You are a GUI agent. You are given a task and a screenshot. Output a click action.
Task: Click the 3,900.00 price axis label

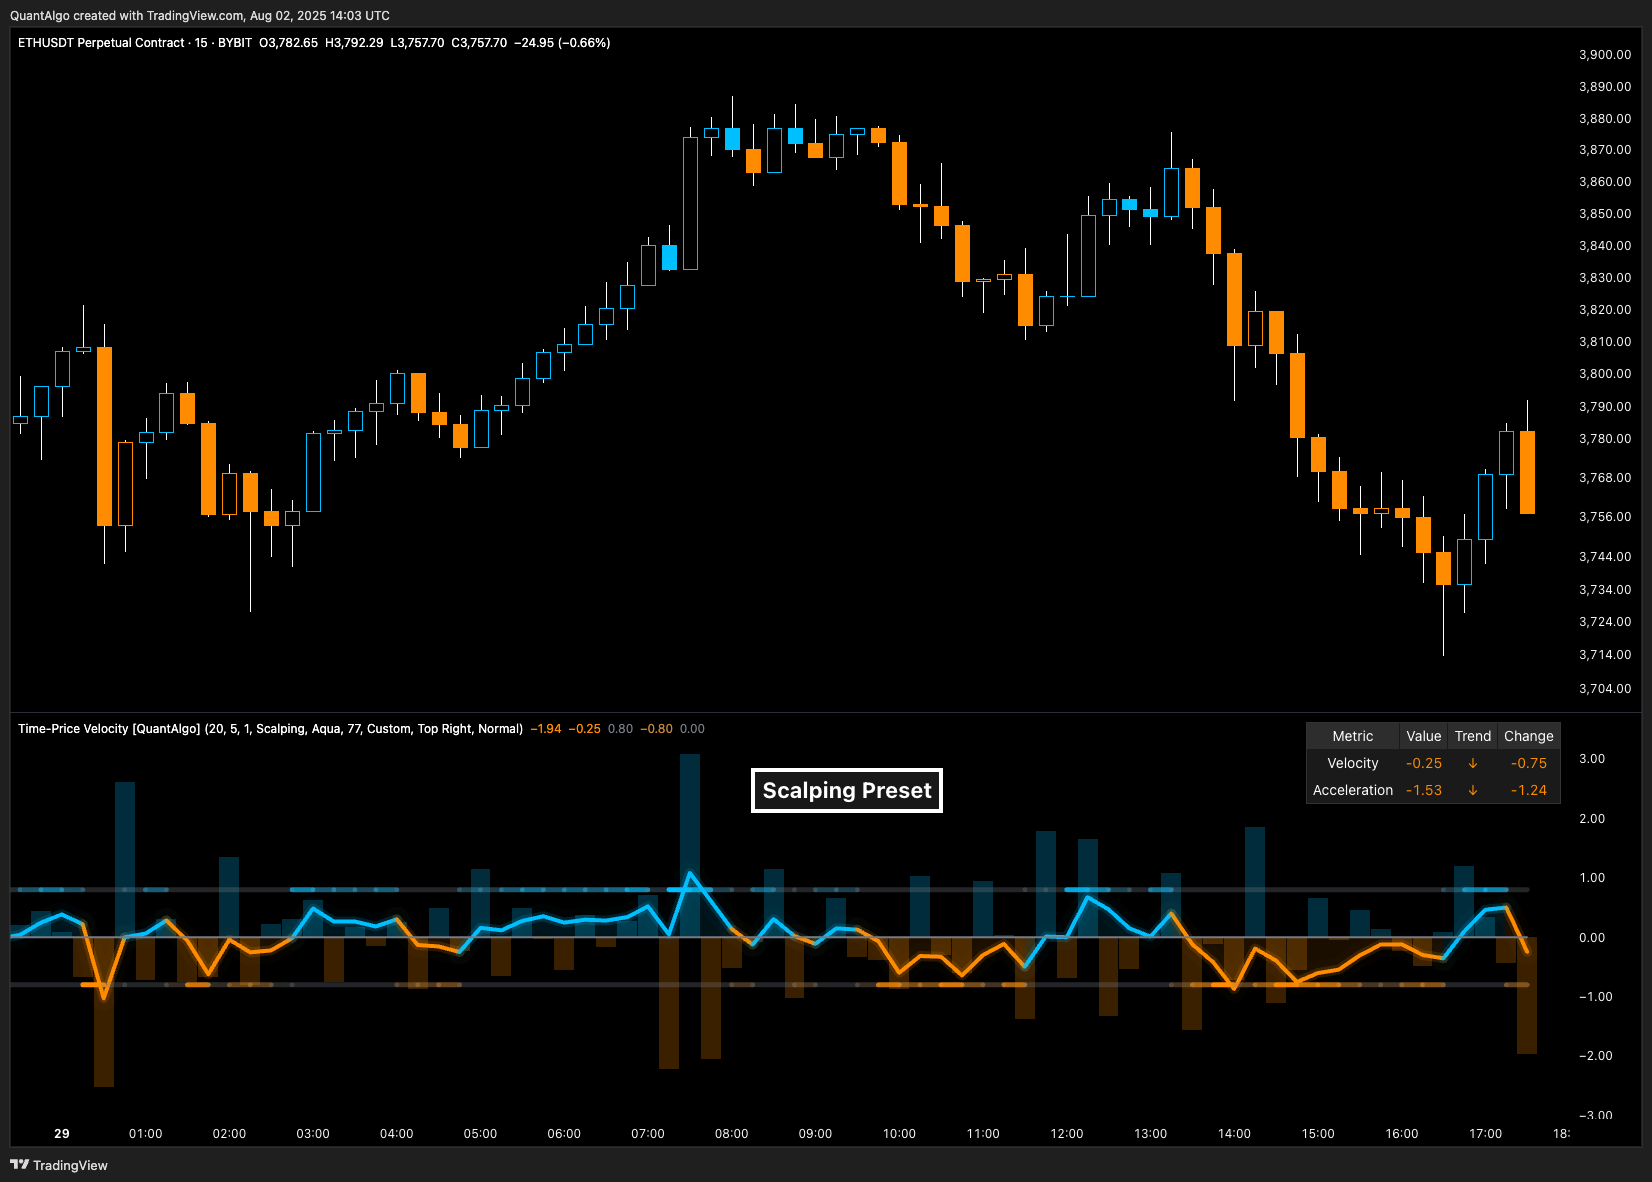pyautogui.click(x=1605, y=55)
